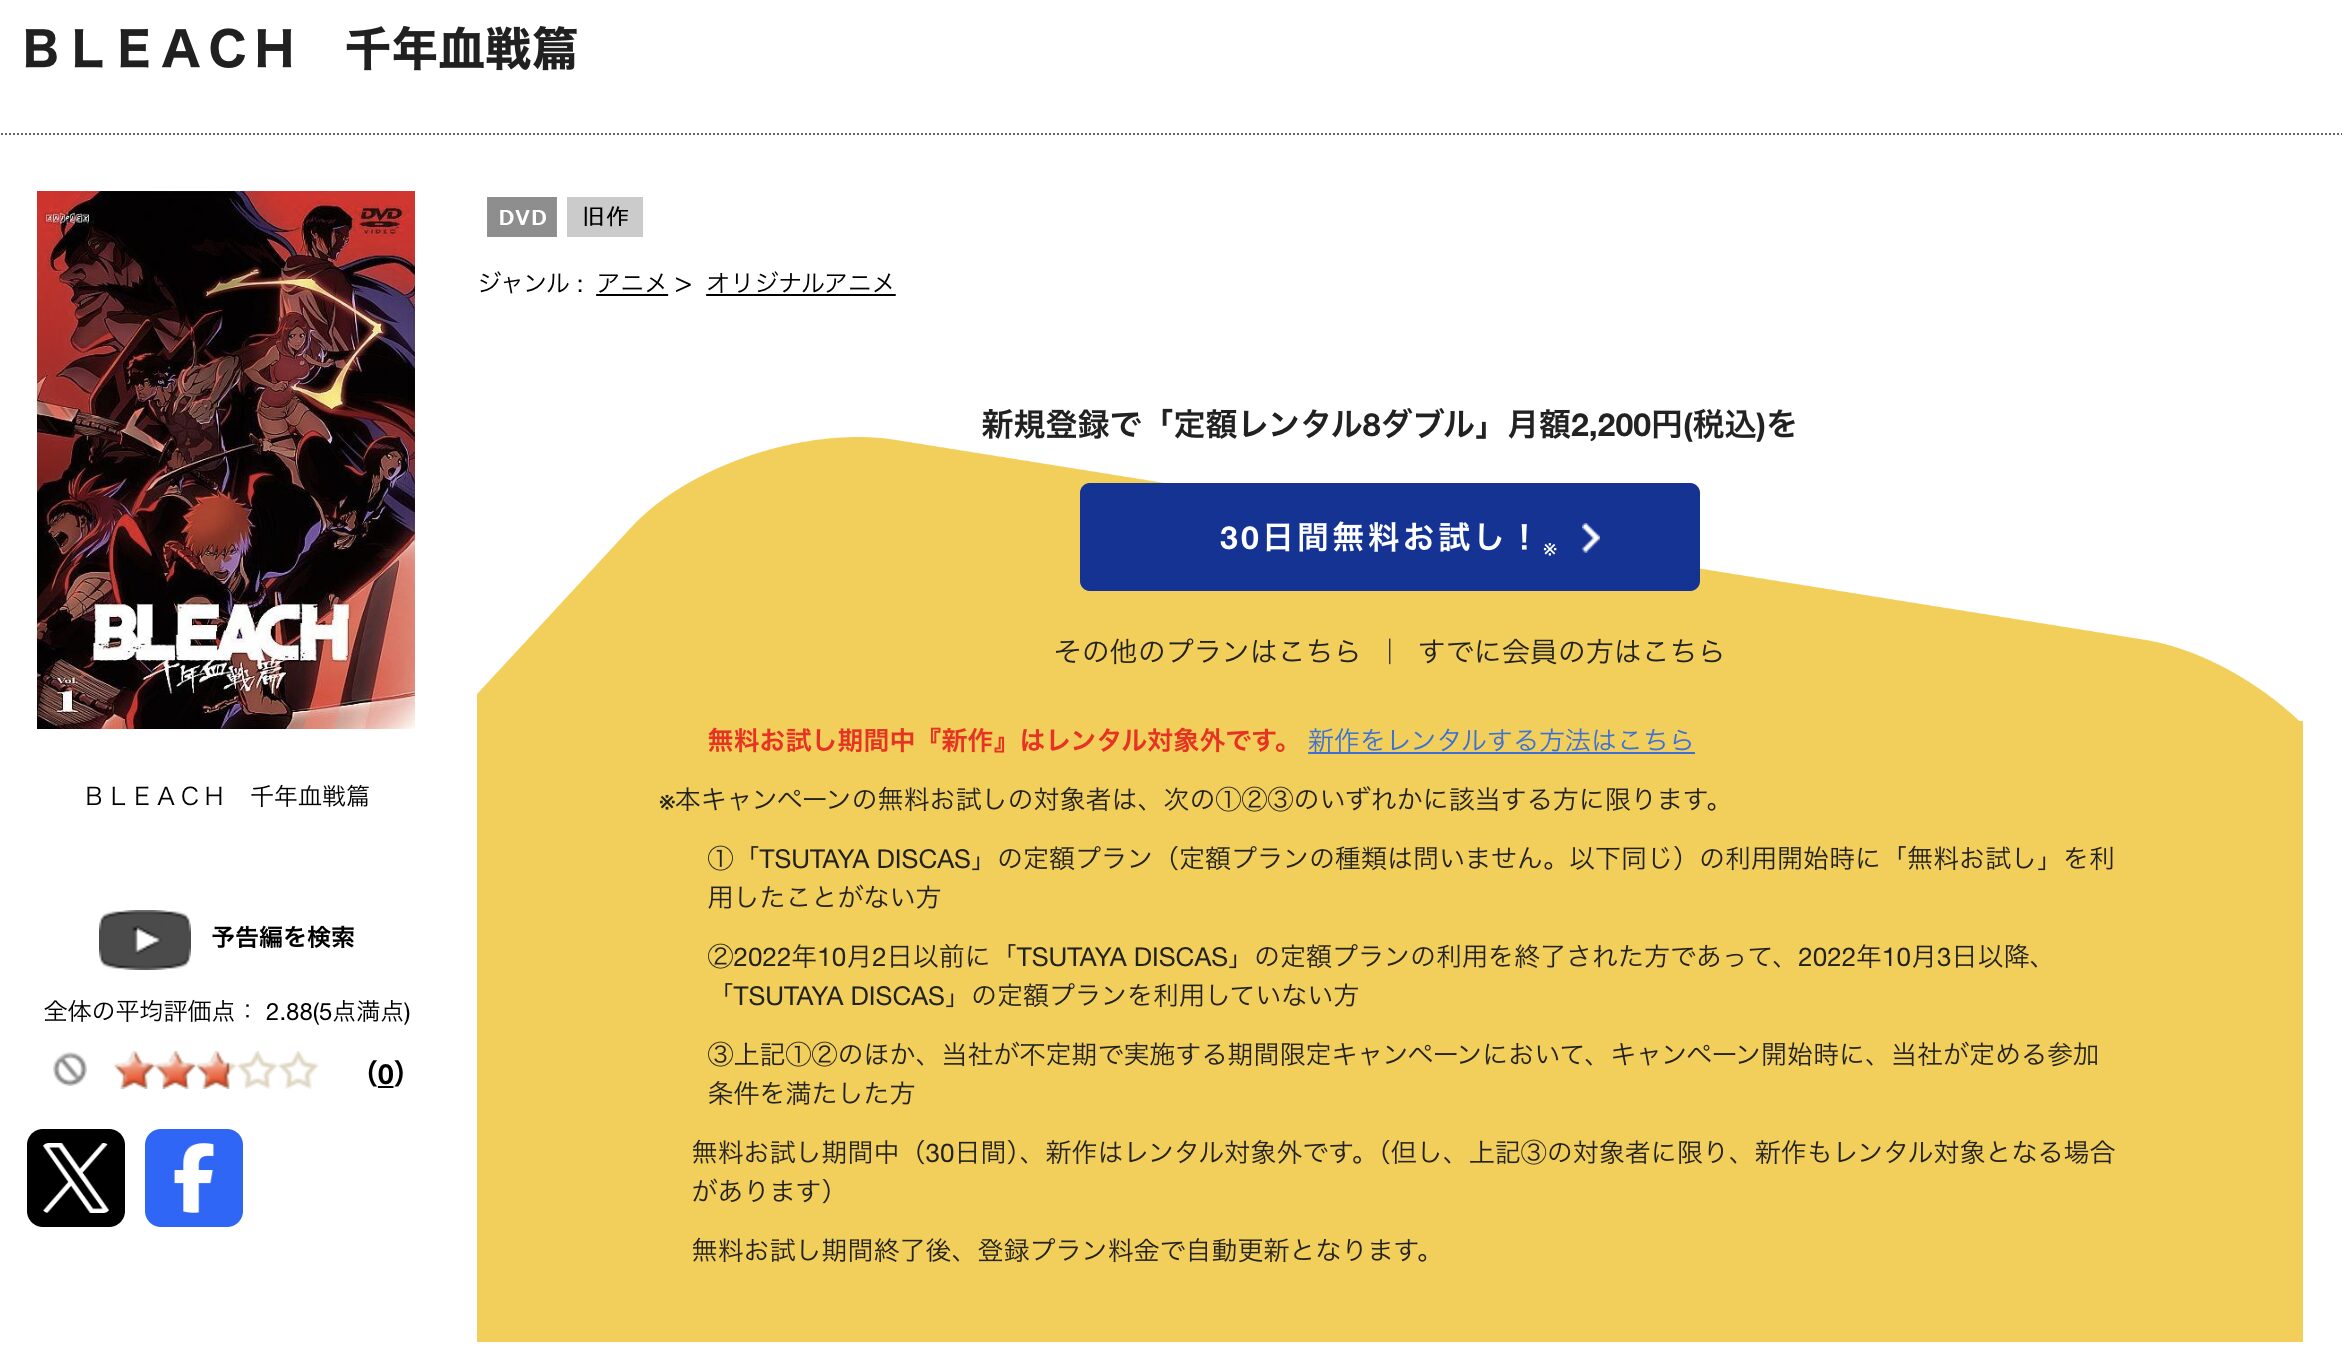Open すでに会員の方はこちら link
Image resolution: width=2342 pixels, height=1352 pixels.
click(1571, 651)
